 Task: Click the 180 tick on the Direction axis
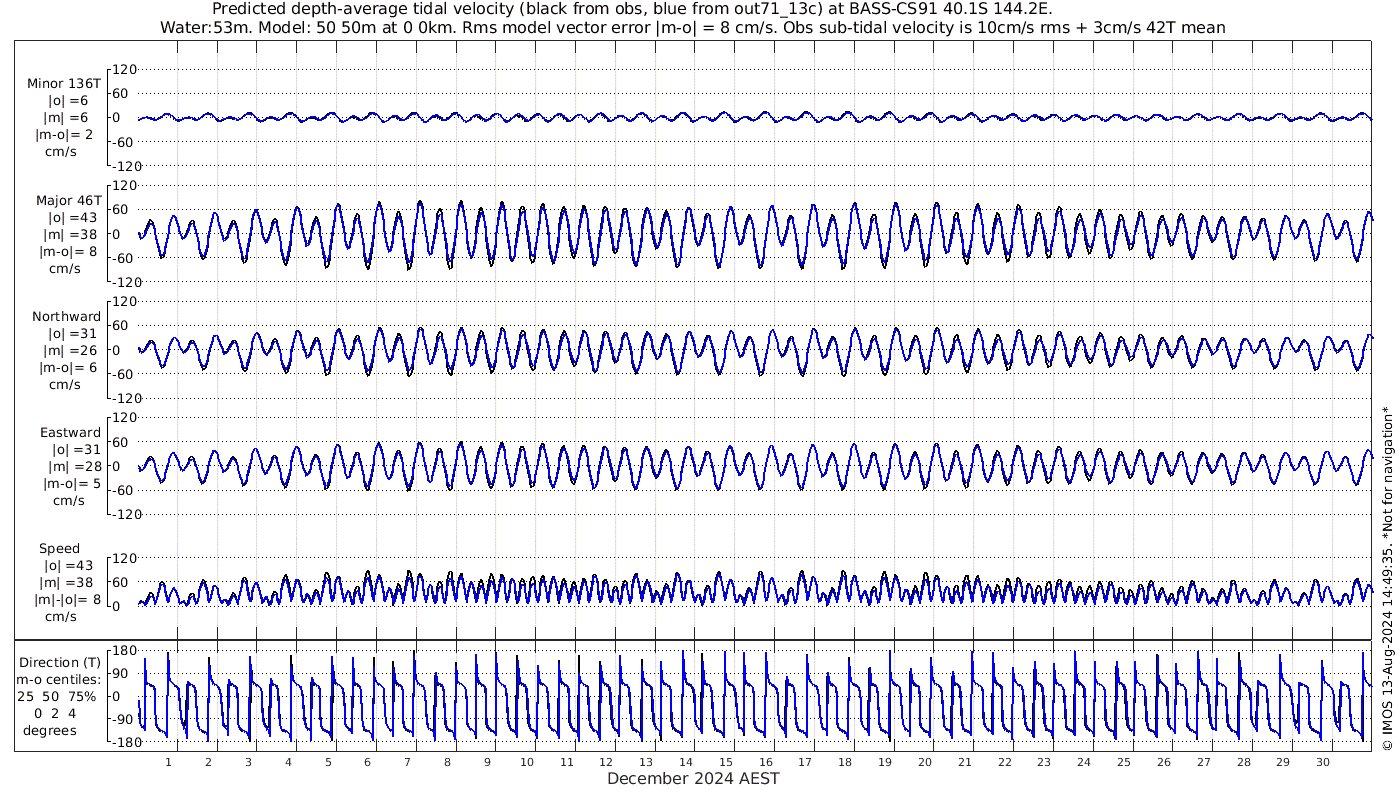pyautogui.click(x=123, y=651)
